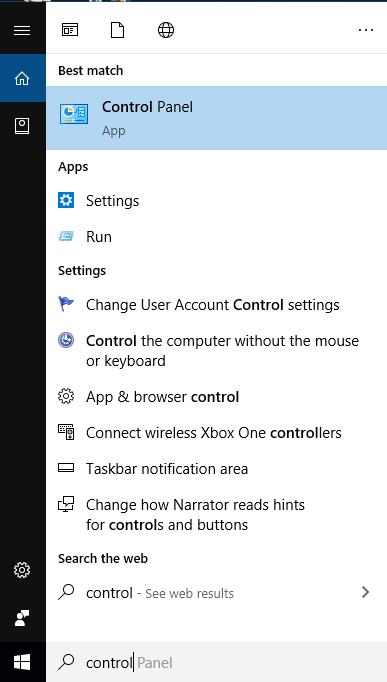Click the User Account Control flag icon

[66, 304]
